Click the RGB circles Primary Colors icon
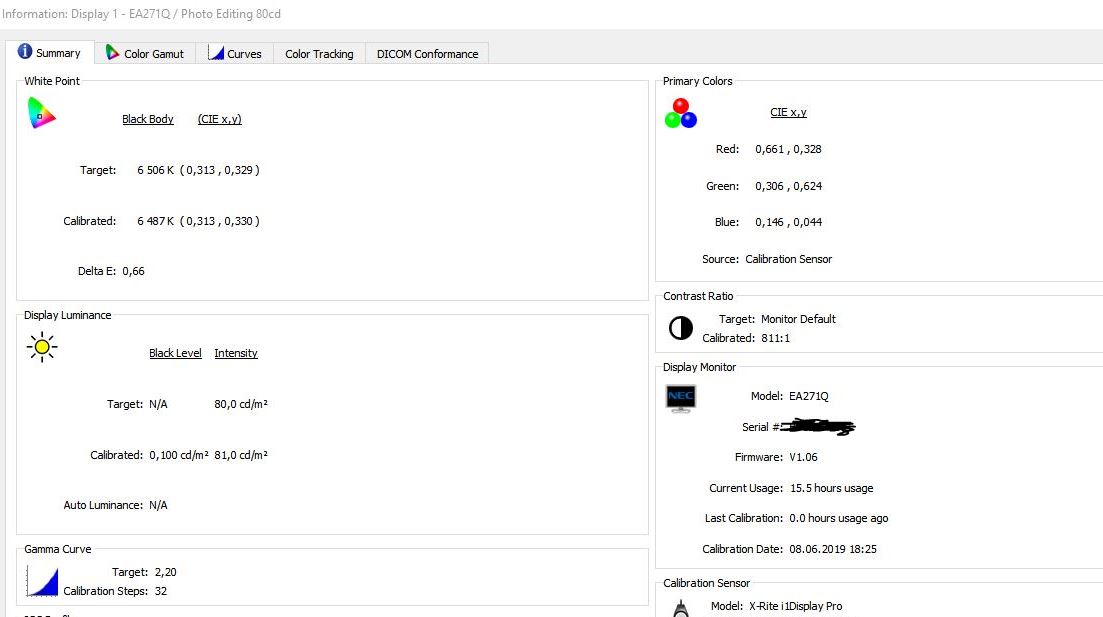The width and height of the screenshot is (1103, 617). coord(680,113)
